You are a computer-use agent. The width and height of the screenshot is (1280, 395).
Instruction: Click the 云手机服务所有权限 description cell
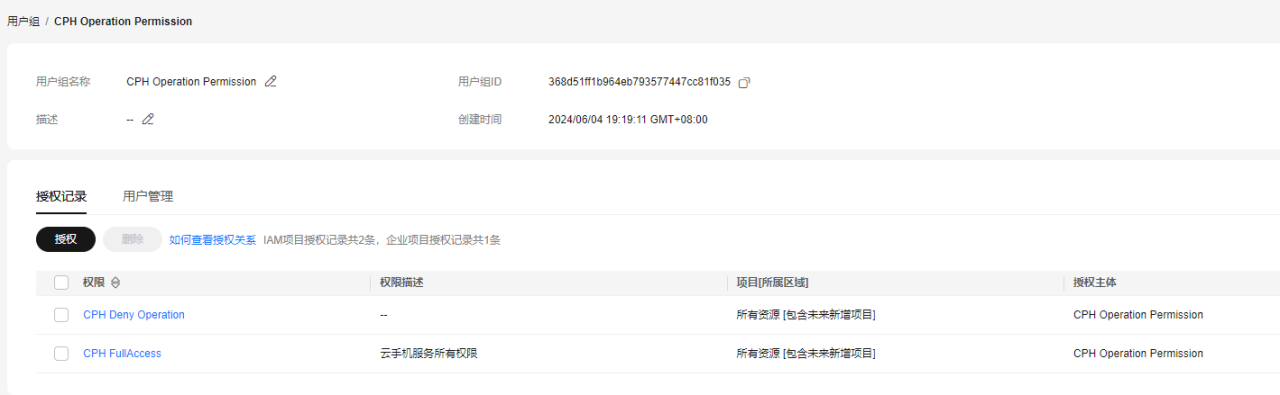pos(428,354)
